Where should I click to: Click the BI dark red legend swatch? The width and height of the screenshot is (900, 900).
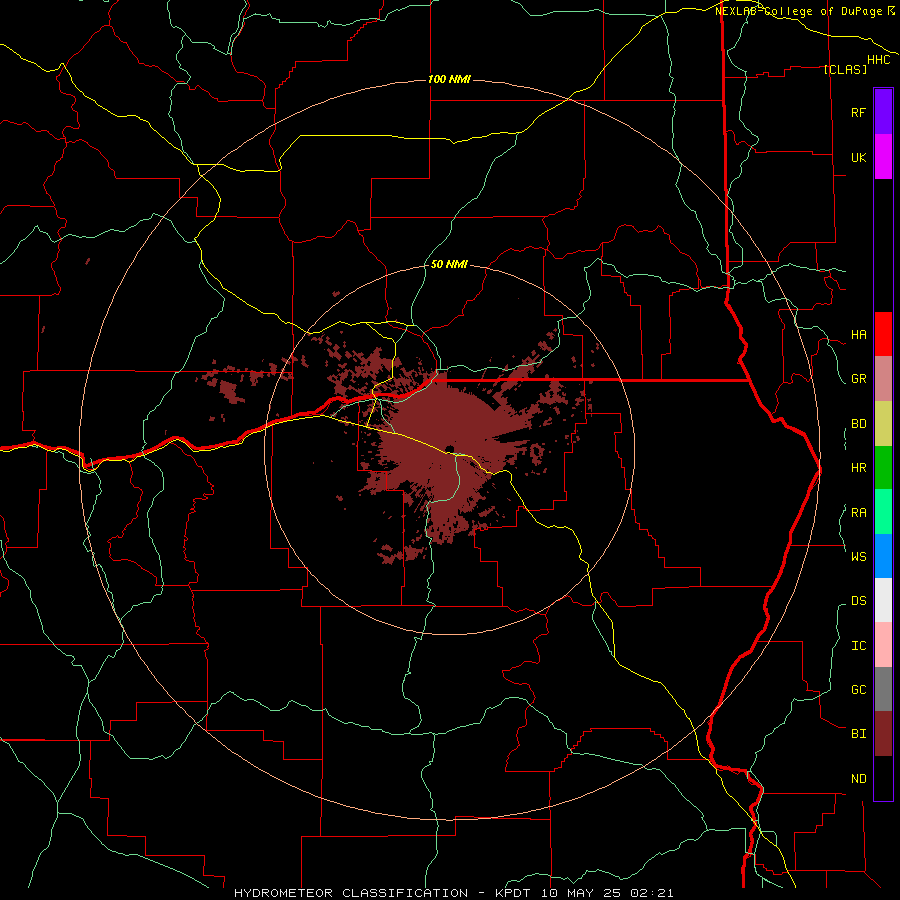click(883, 734)
